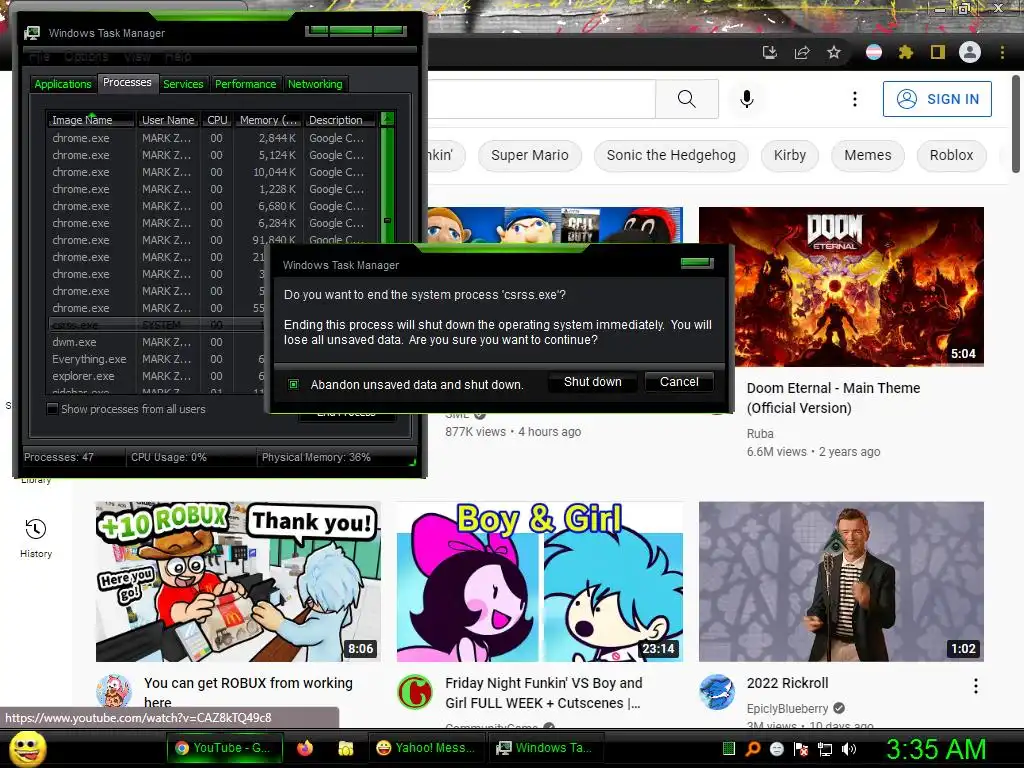1024x768 pixels.
Task: Click the EpiclyBlueberry channel avatar
Action: pos(716,692)
